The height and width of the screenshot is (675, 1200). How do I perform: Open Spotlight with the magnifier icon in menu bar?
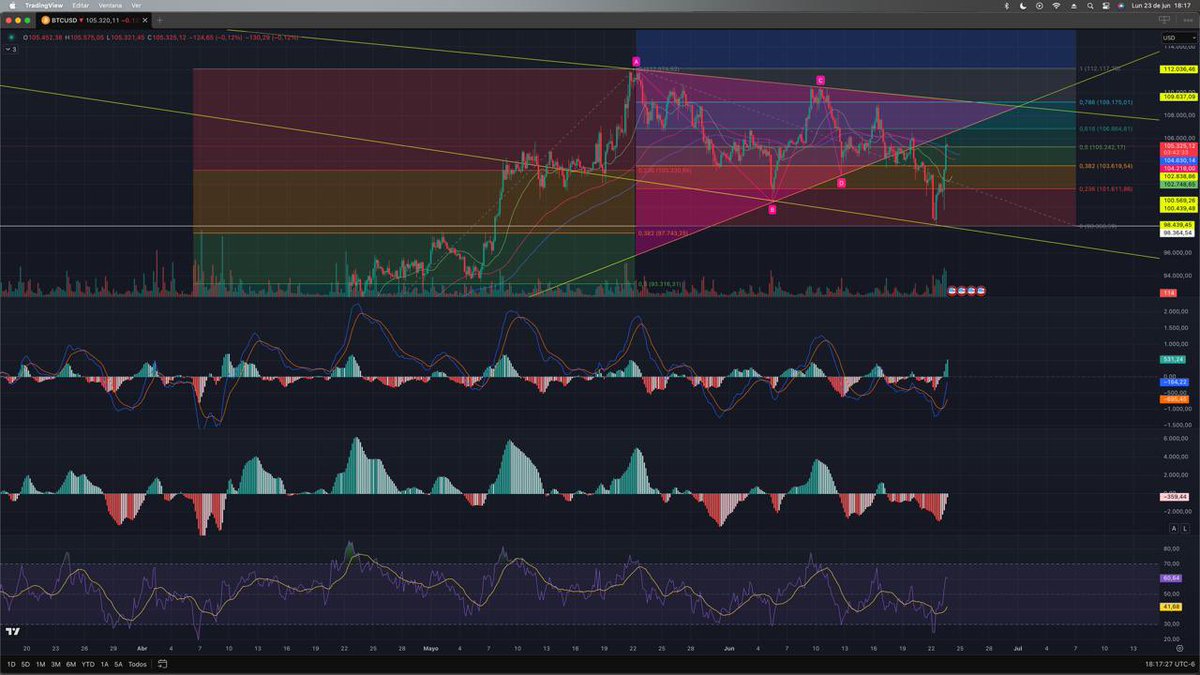coord(1090,5)
